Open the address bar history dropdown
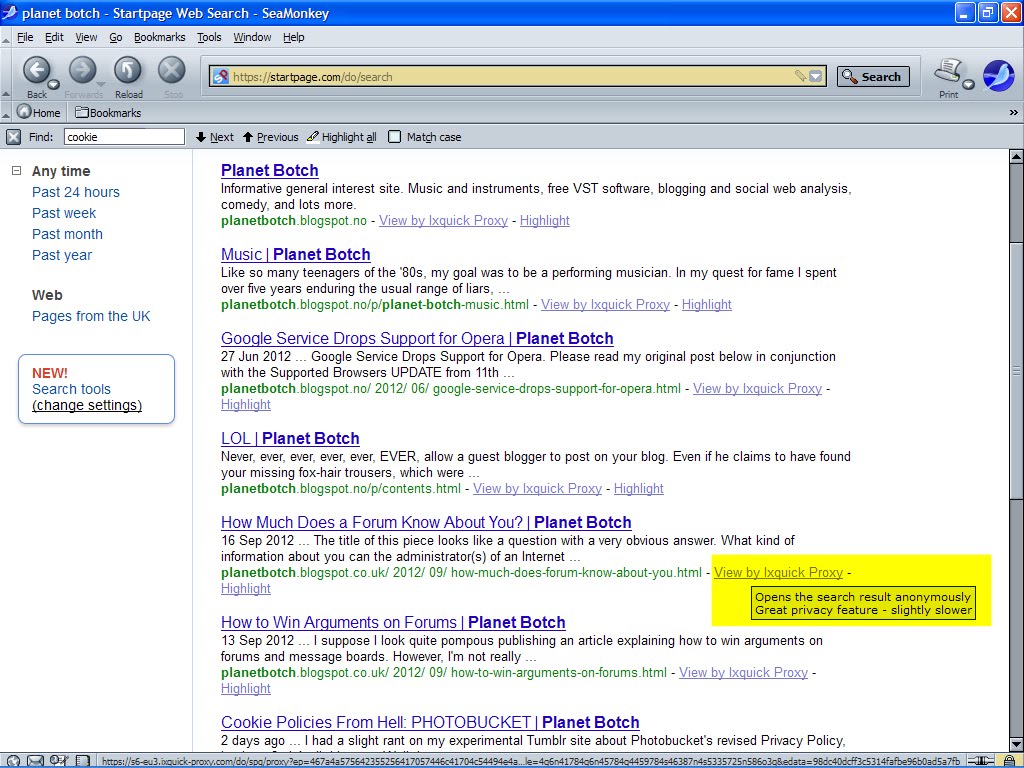The image size is (1024, 768). pyautogui.click(x=816, y=76)
